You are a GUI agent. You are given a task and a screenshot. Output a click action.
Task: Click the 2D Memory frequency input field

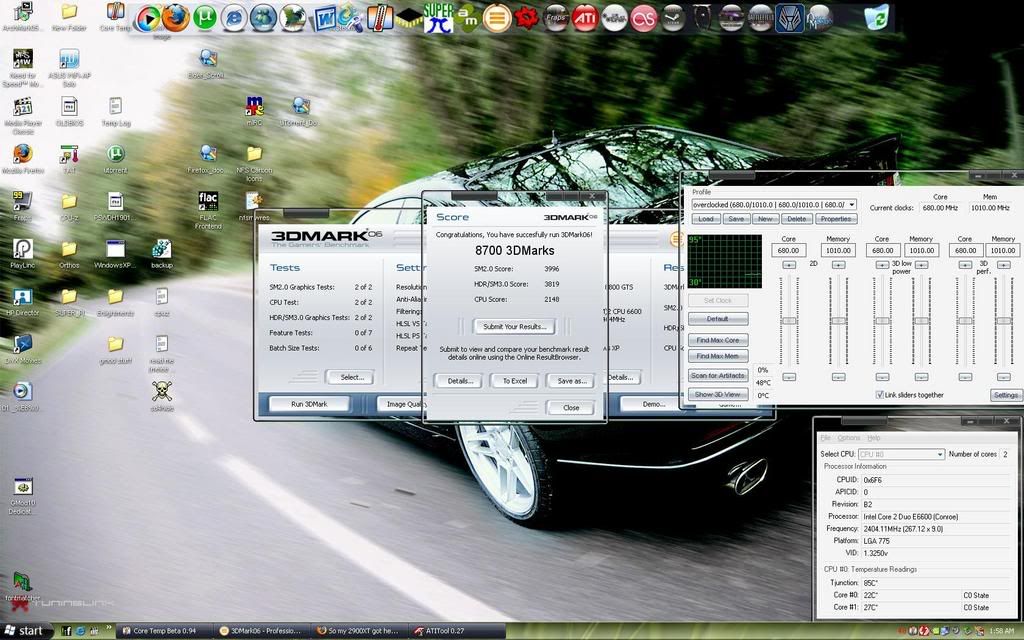point(839,250)
